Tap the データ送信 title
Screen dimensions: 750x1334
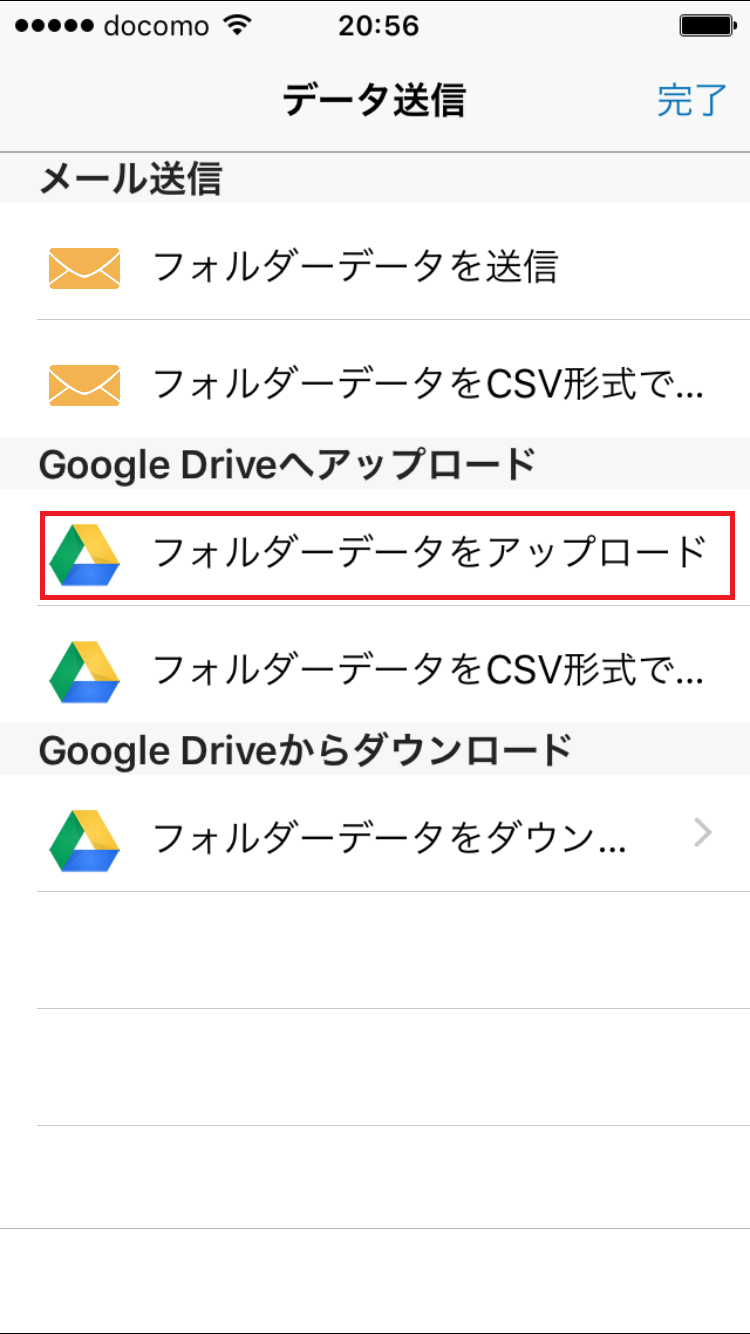pos(374,101)
